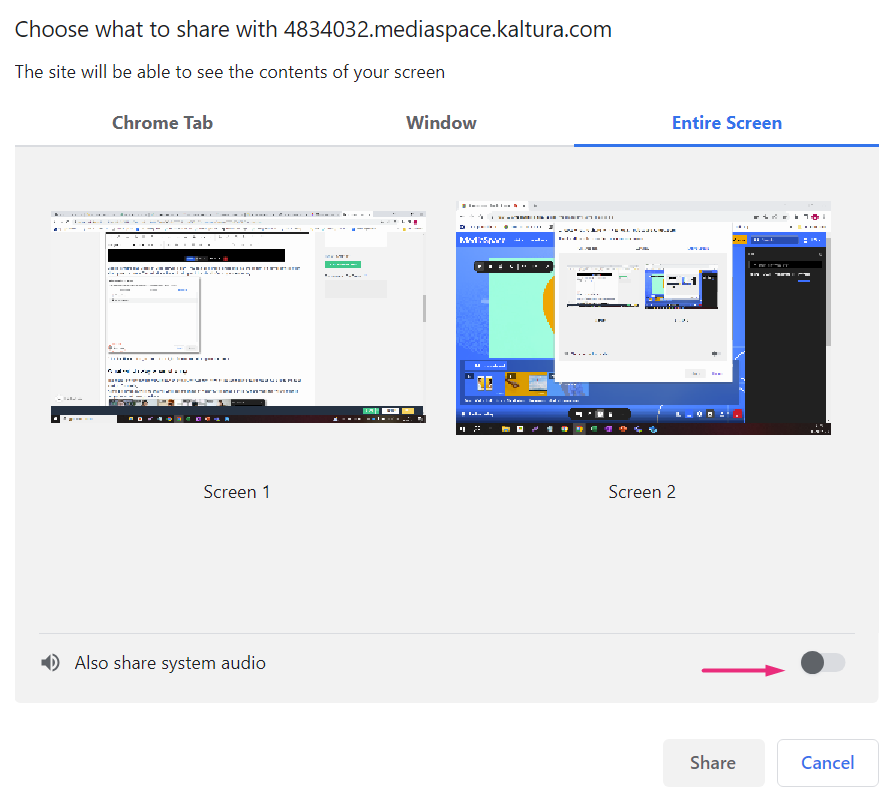Screen dimensions: 887x806
Task: Enable the share system audio toggle
Action: tap(823, 662)
